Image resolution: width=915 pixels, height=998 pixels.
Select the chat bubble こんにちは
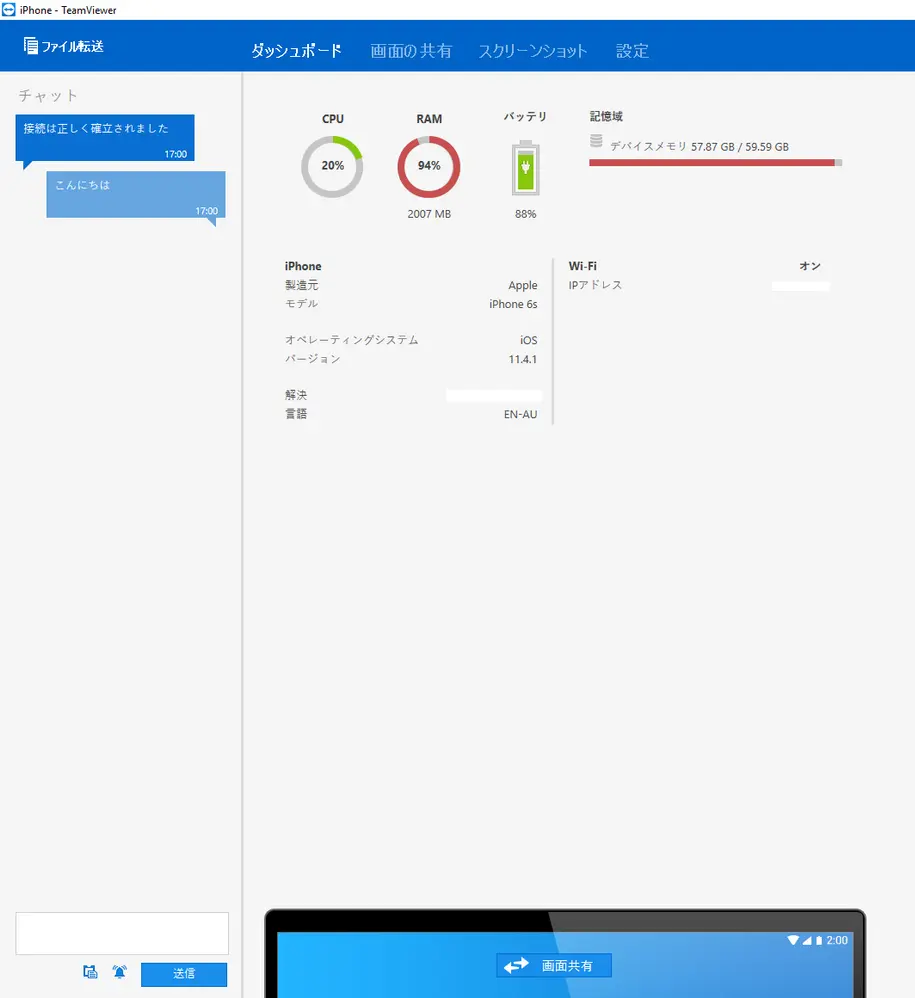pos(136,195)
